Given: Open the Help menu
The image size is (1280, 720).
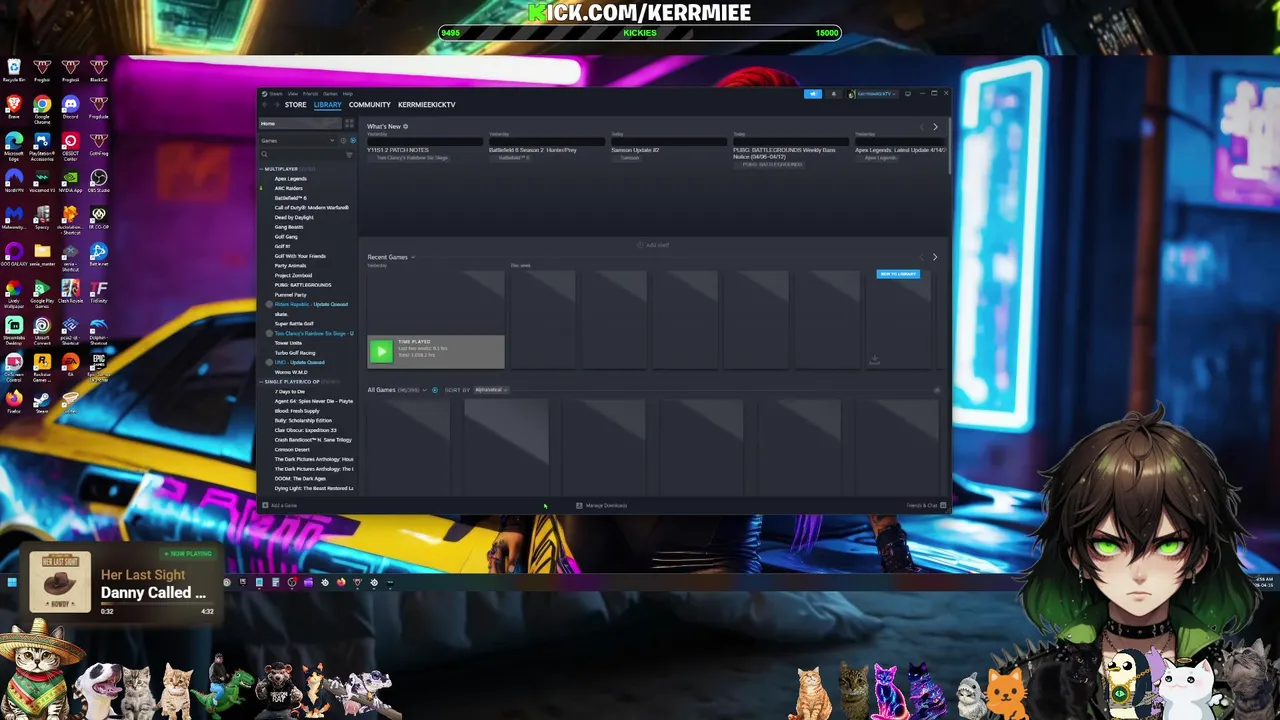Looking at the screenshot, I should (x=348, y=94).
